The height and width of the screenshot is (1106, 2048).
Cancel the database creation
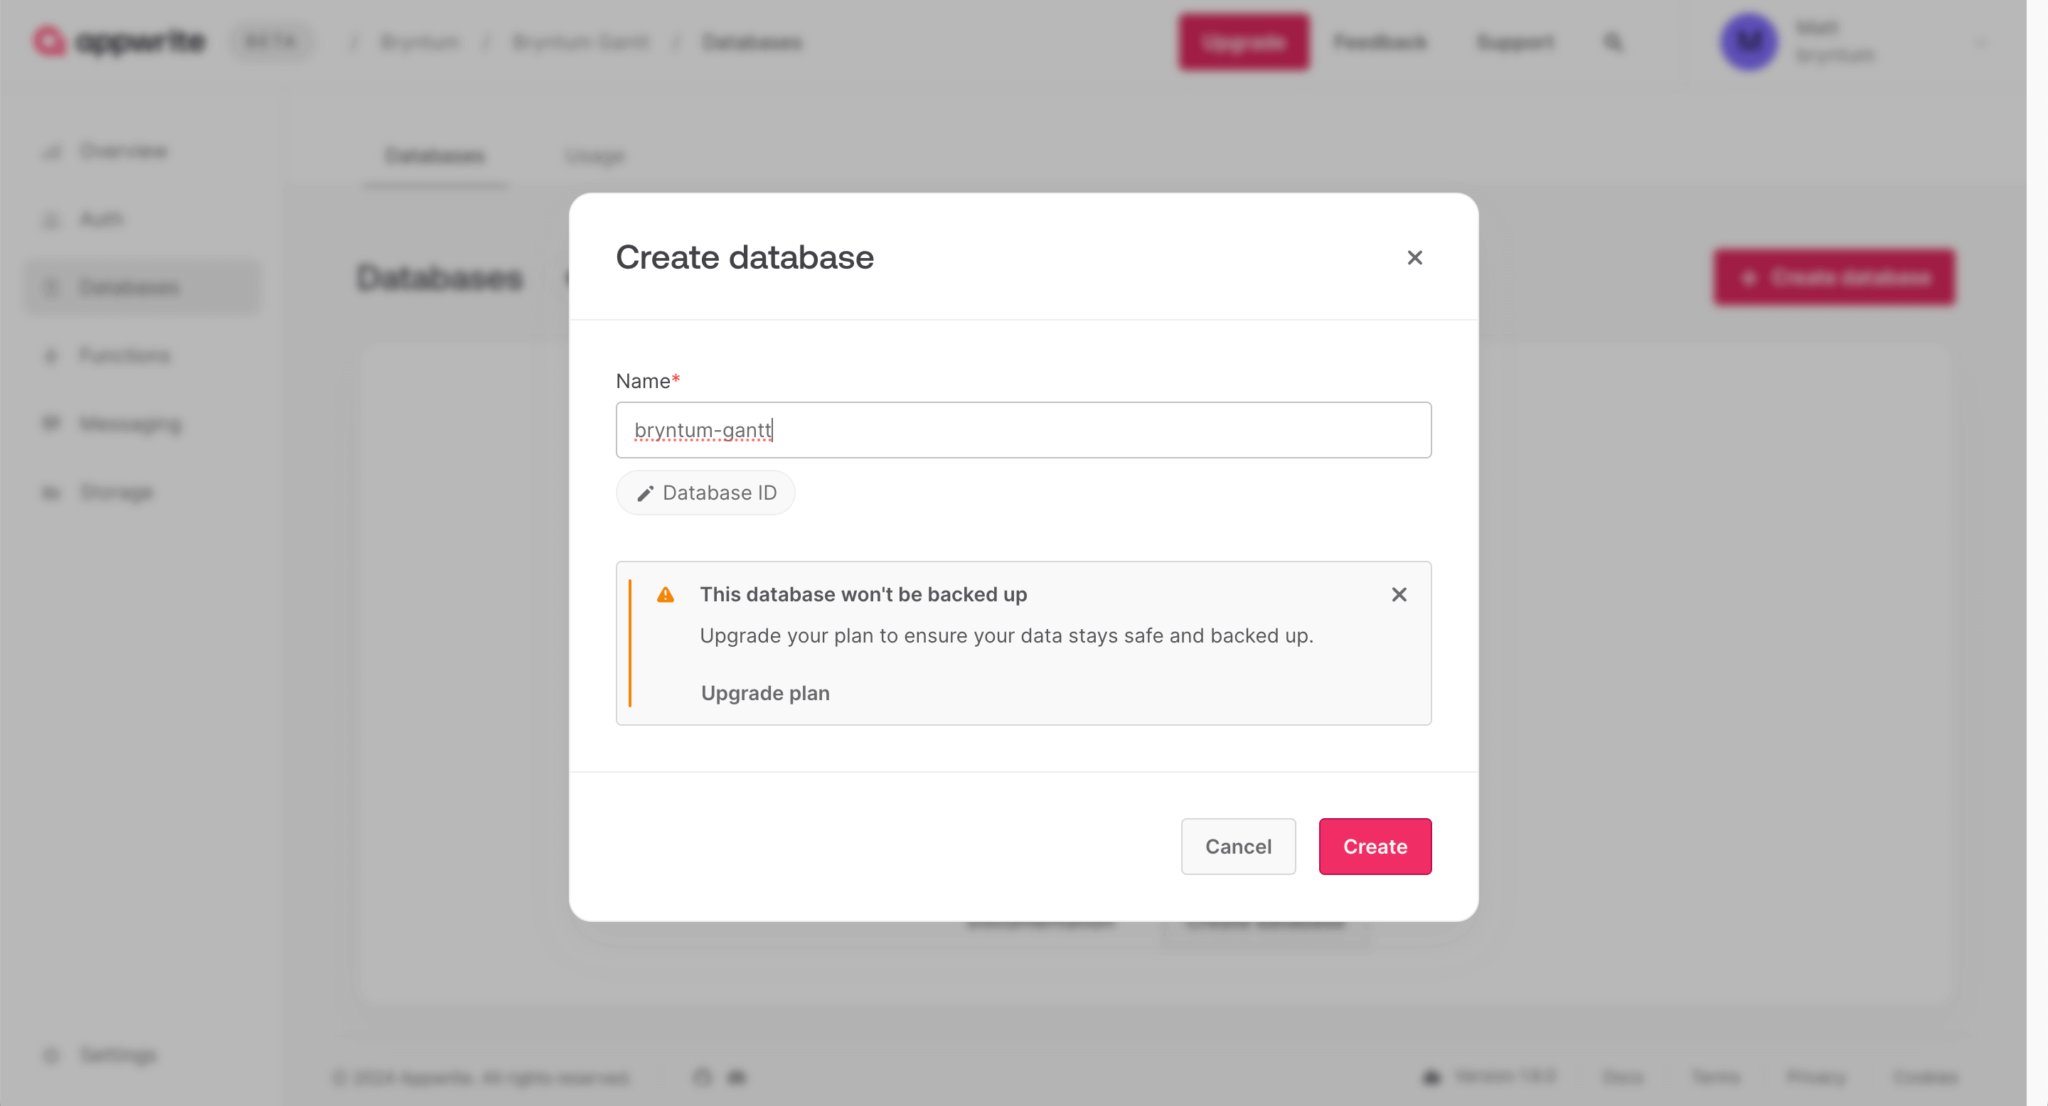pos(1238,847)
